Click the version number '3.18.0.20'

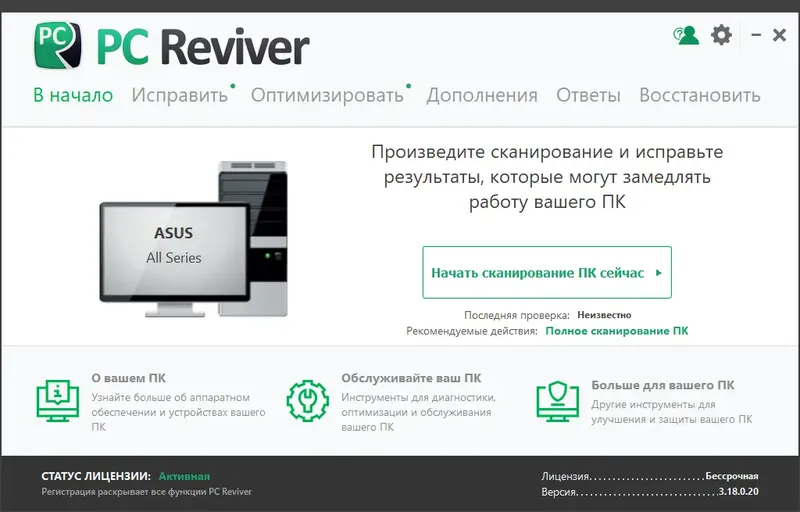point(738,492)
